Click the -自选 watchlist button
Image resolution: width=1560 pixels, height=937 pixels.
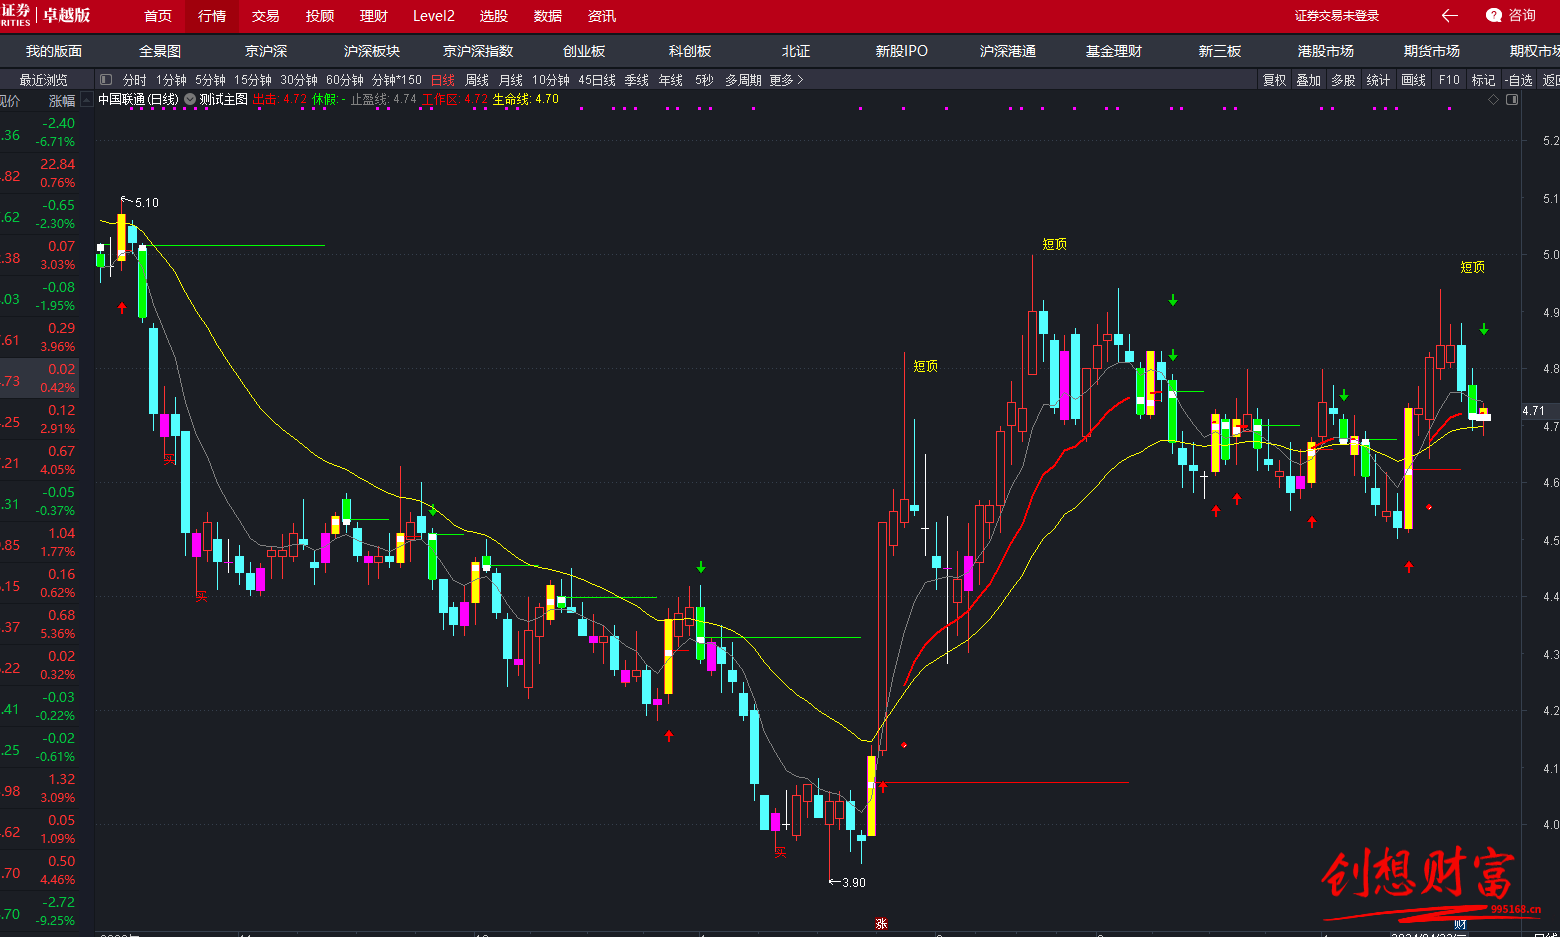(x=1518, y=80)
